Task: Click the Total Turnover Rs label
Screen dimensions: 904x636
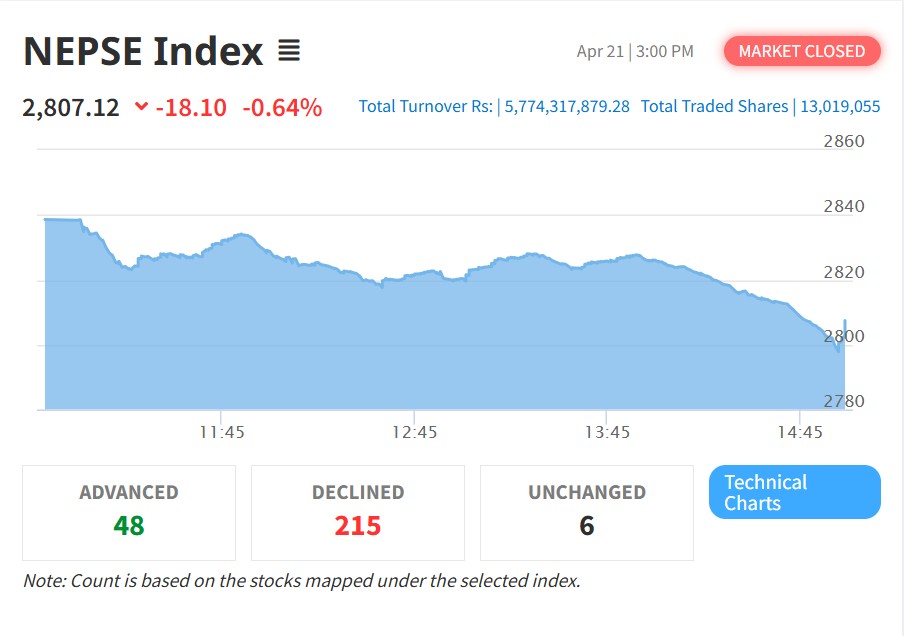Action: [425, 106]
